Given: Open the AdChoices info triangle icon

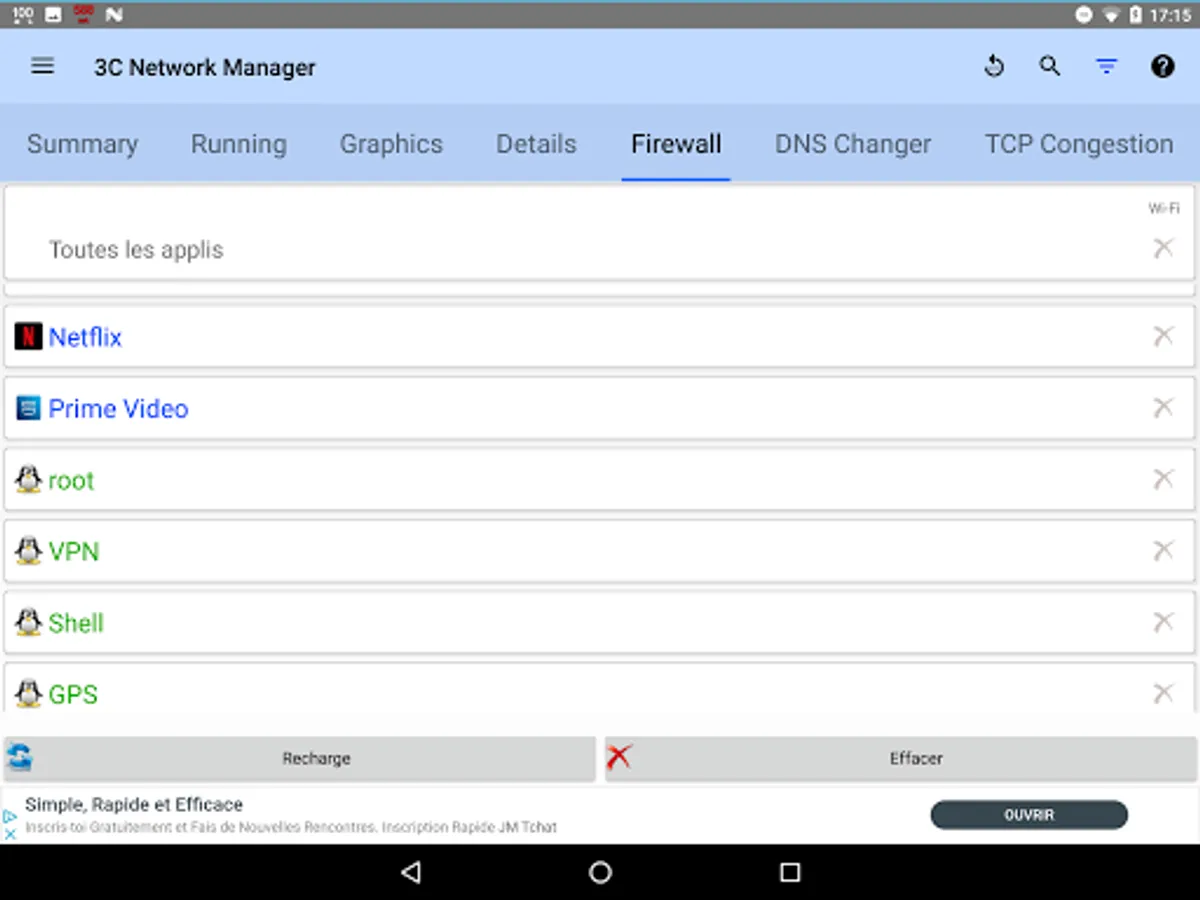Looking at the screenshot, I should (10, 816).
